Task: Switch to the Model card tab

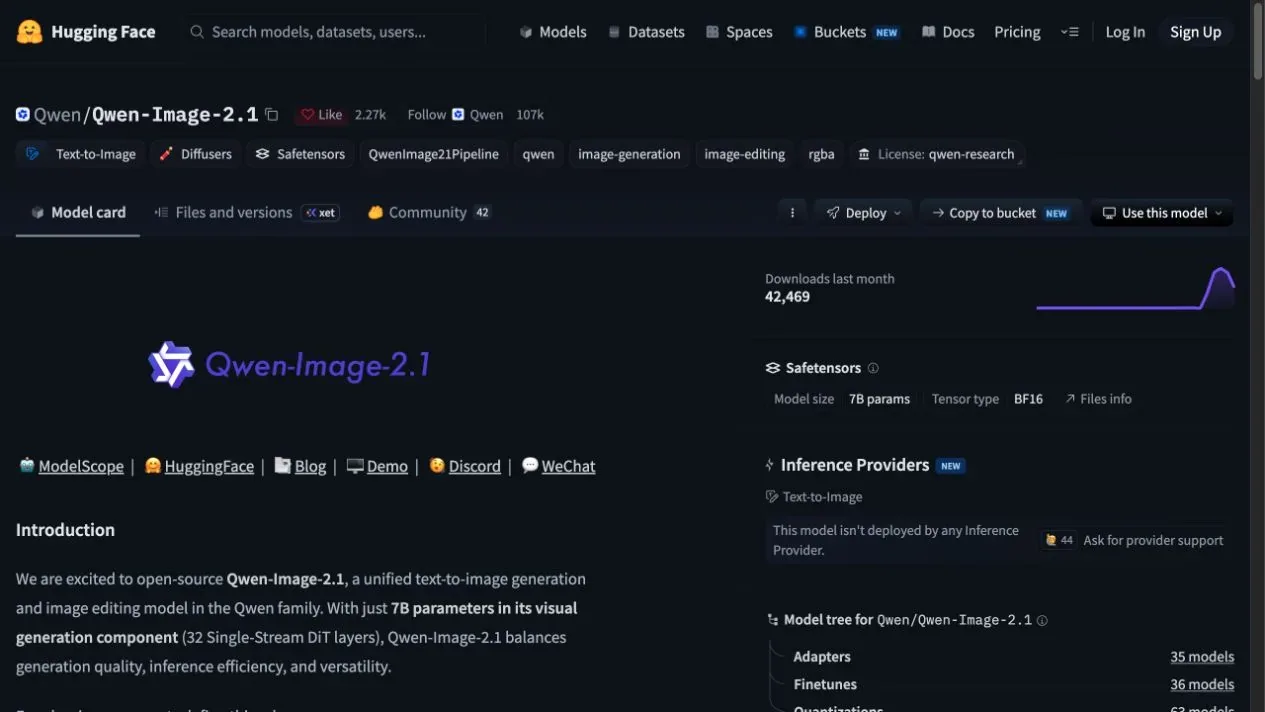Action: [x=78, y=212]
